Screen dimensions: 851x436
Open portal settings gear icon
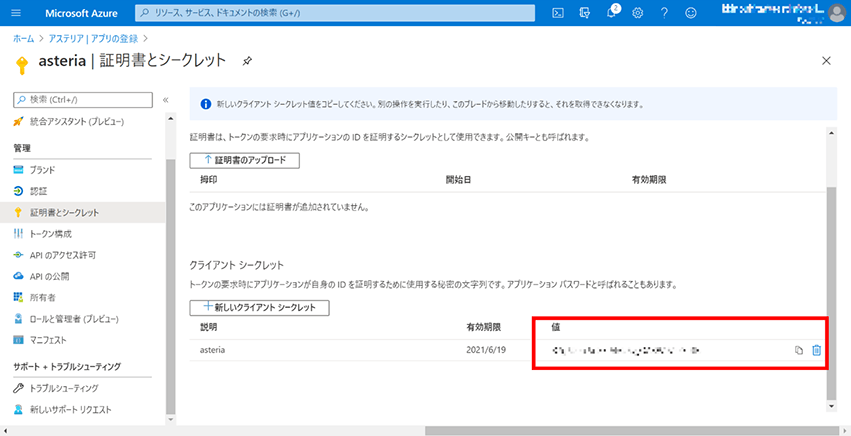[x=638, y=13]
